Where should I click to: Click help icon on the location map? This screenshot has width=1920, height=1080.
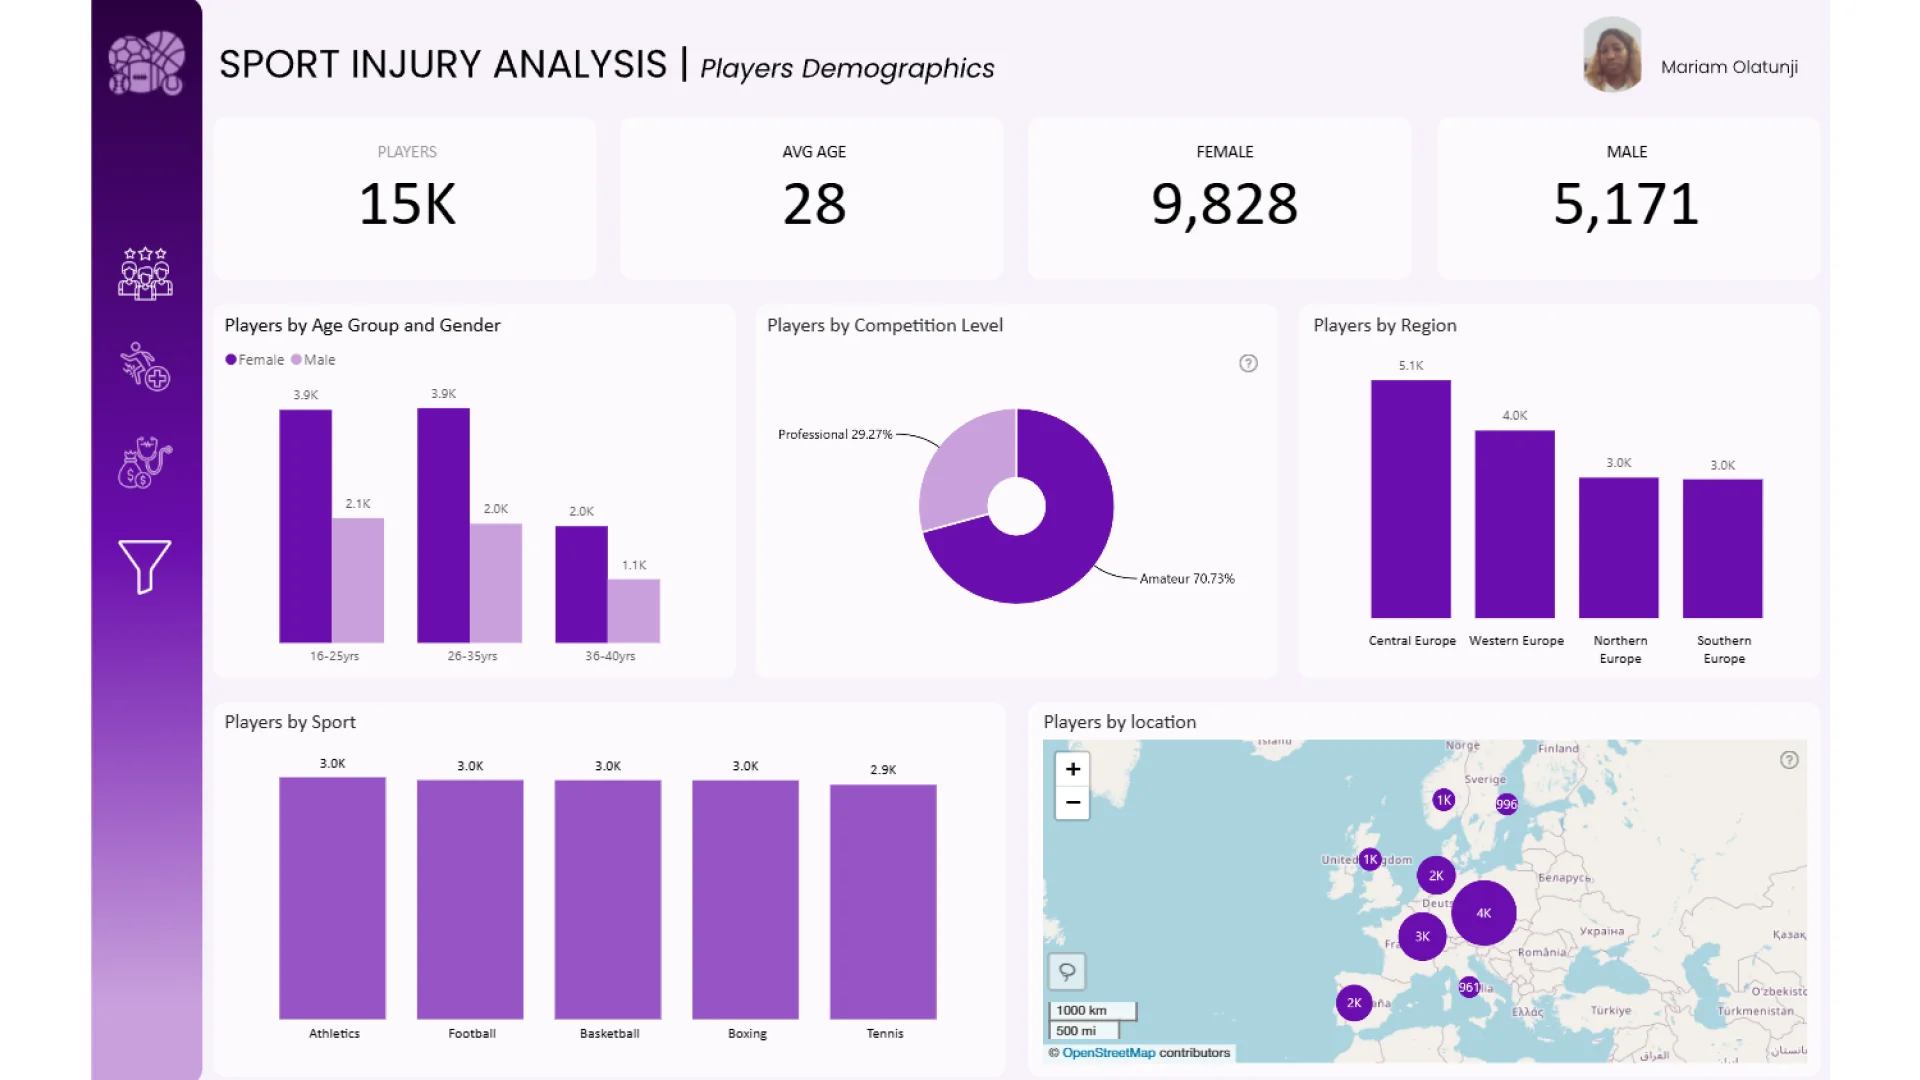[1789, 760]
